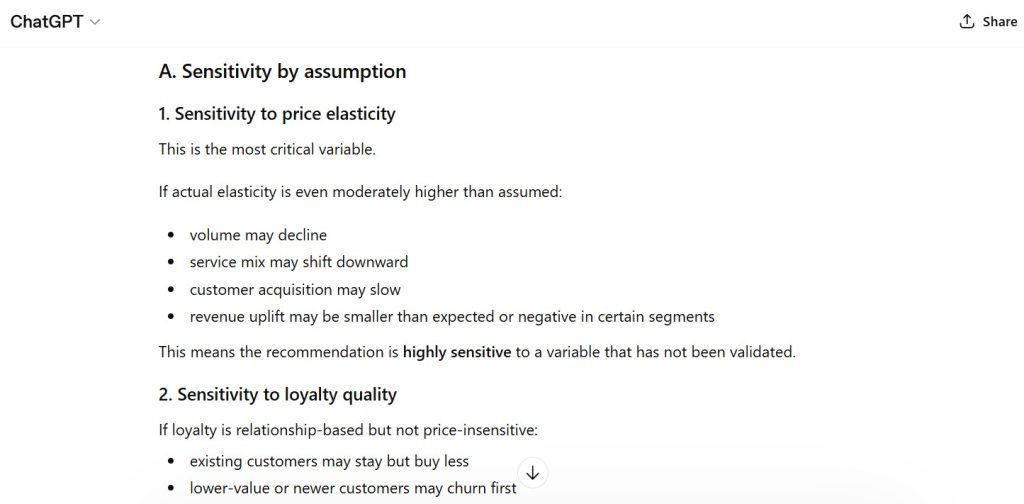Click 'This is the most critical variable' sentence
The image size is (1024, 504).
[x=266, y=149]
